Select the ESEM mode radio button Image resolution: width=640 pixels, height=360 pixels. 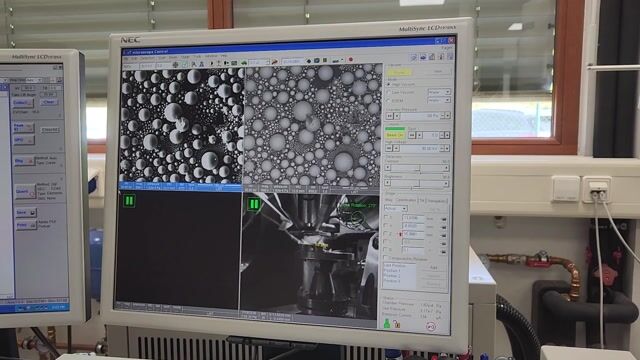coord(389,100)
